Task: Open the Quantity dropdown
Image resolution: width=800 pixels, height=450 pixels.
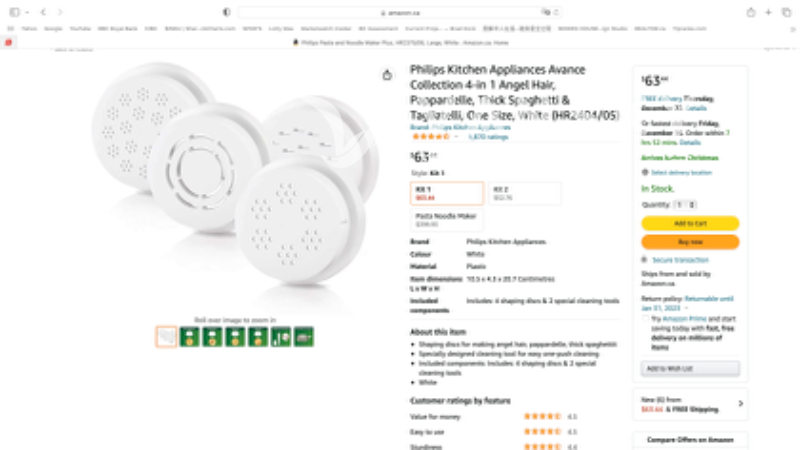Action: click(x=685, y=205)
